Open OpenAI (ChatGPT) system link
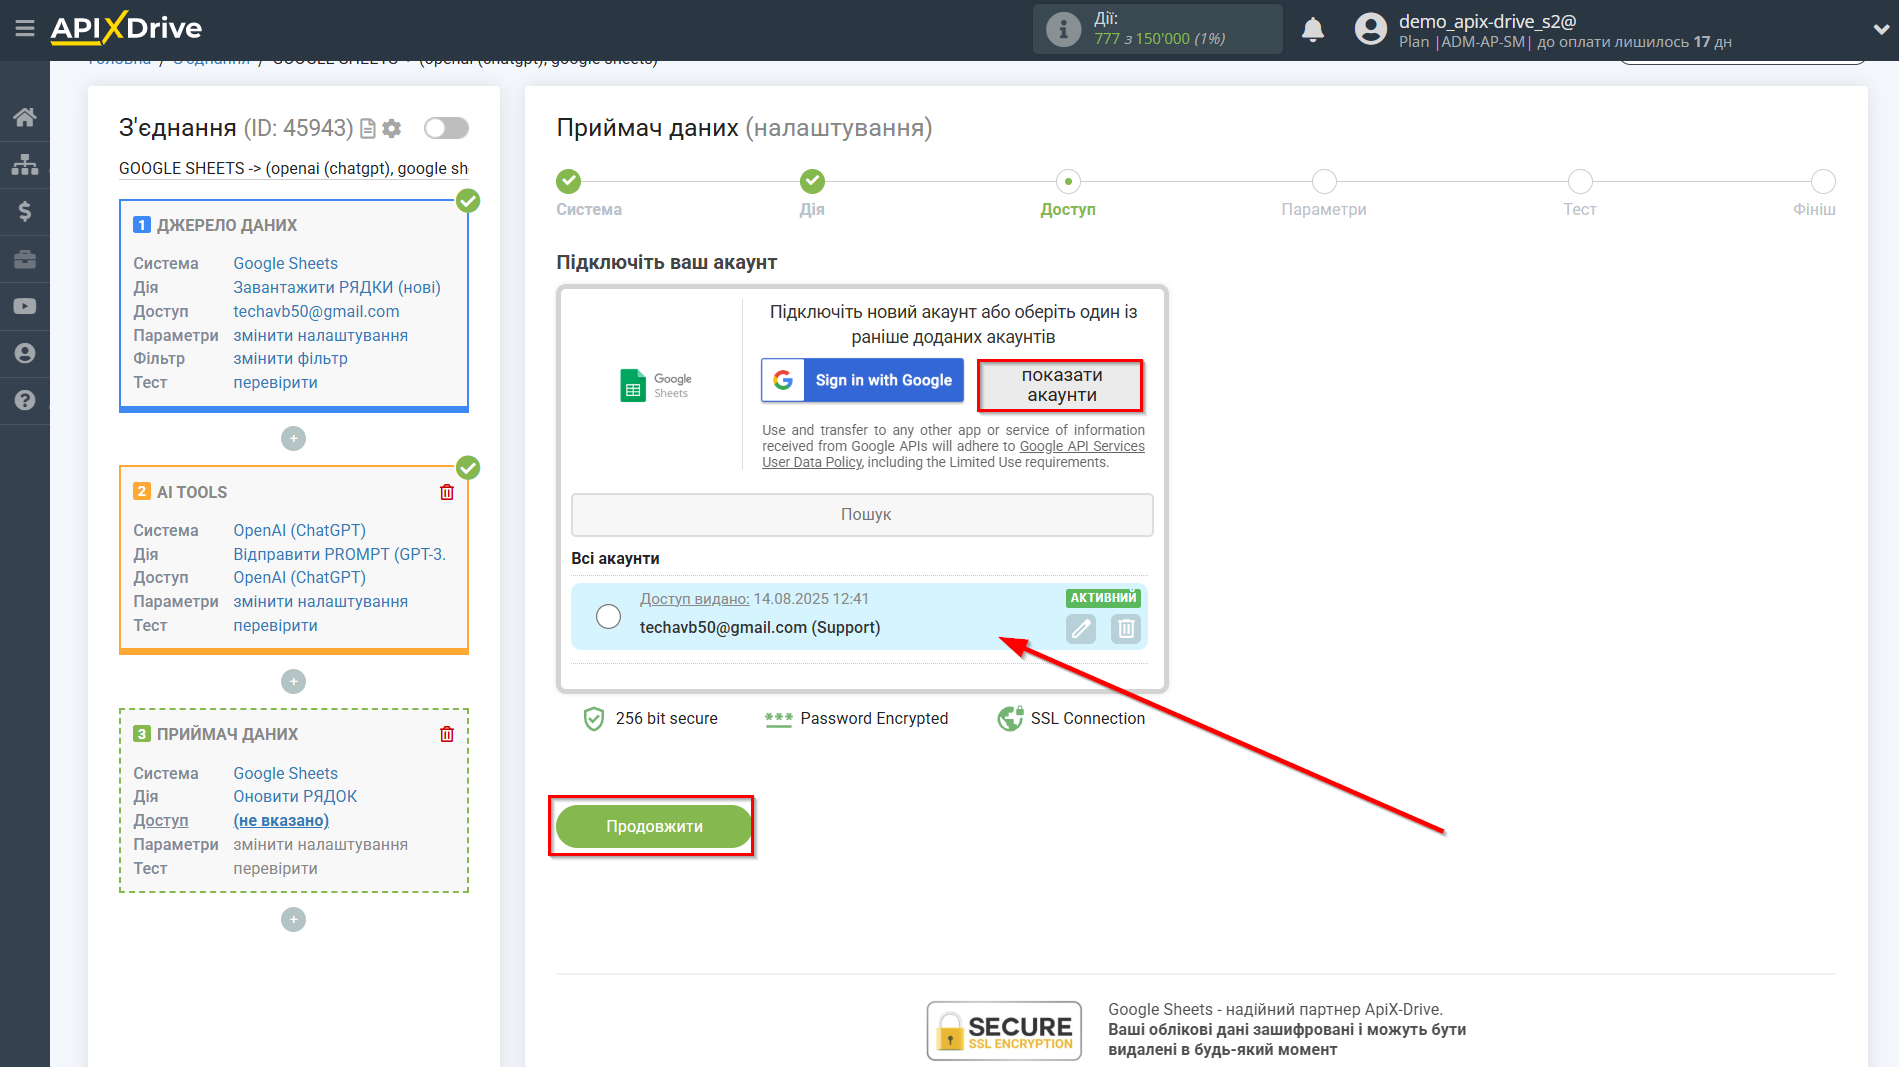The height and width of the screenshot is (1067, 1899). click(x=299, y=530)
